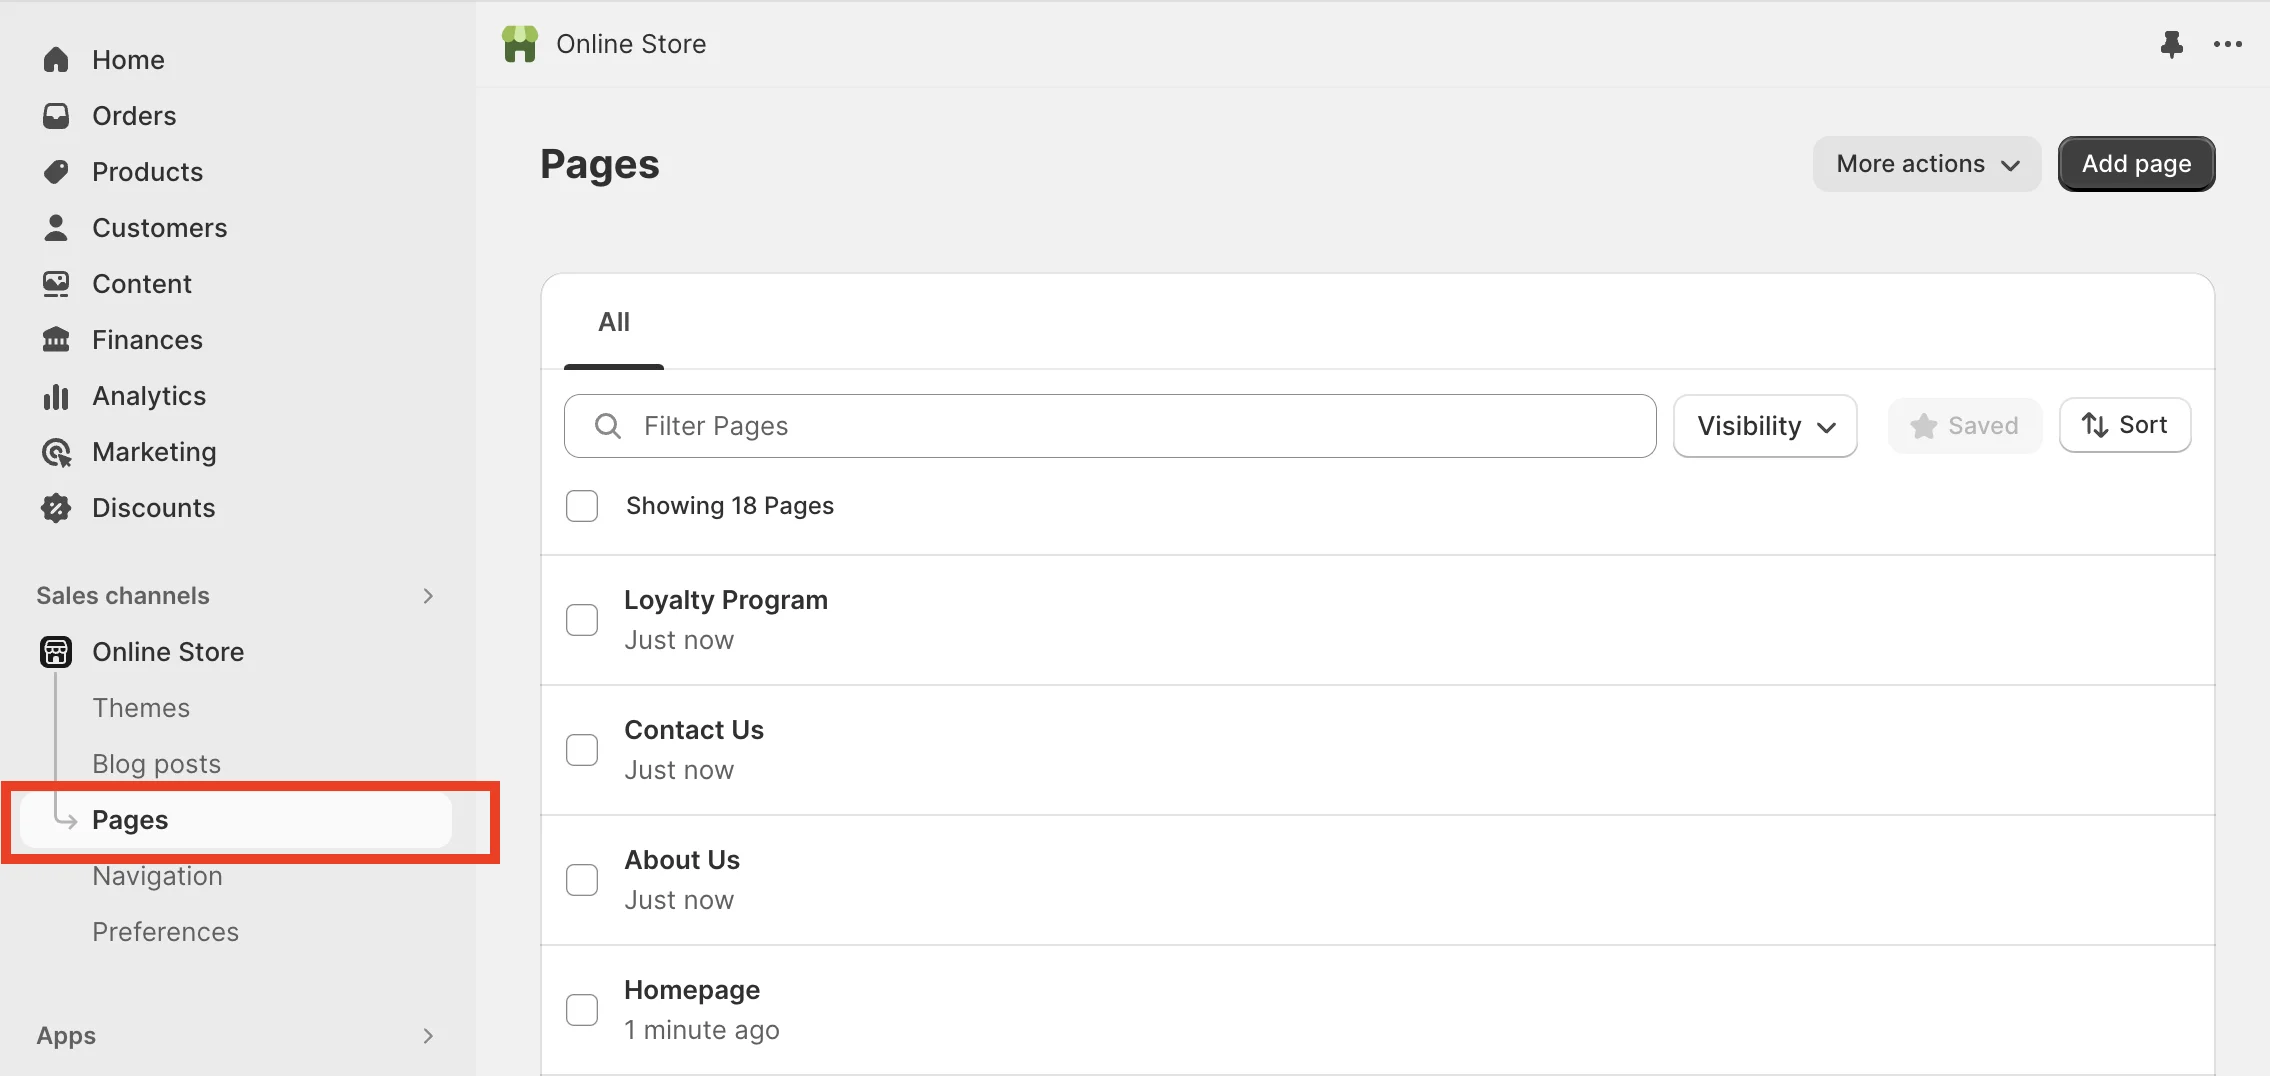Screen dimensions: 2270x1076
Task: Go to Analytics in the sidebar
Action: [149, 396]
